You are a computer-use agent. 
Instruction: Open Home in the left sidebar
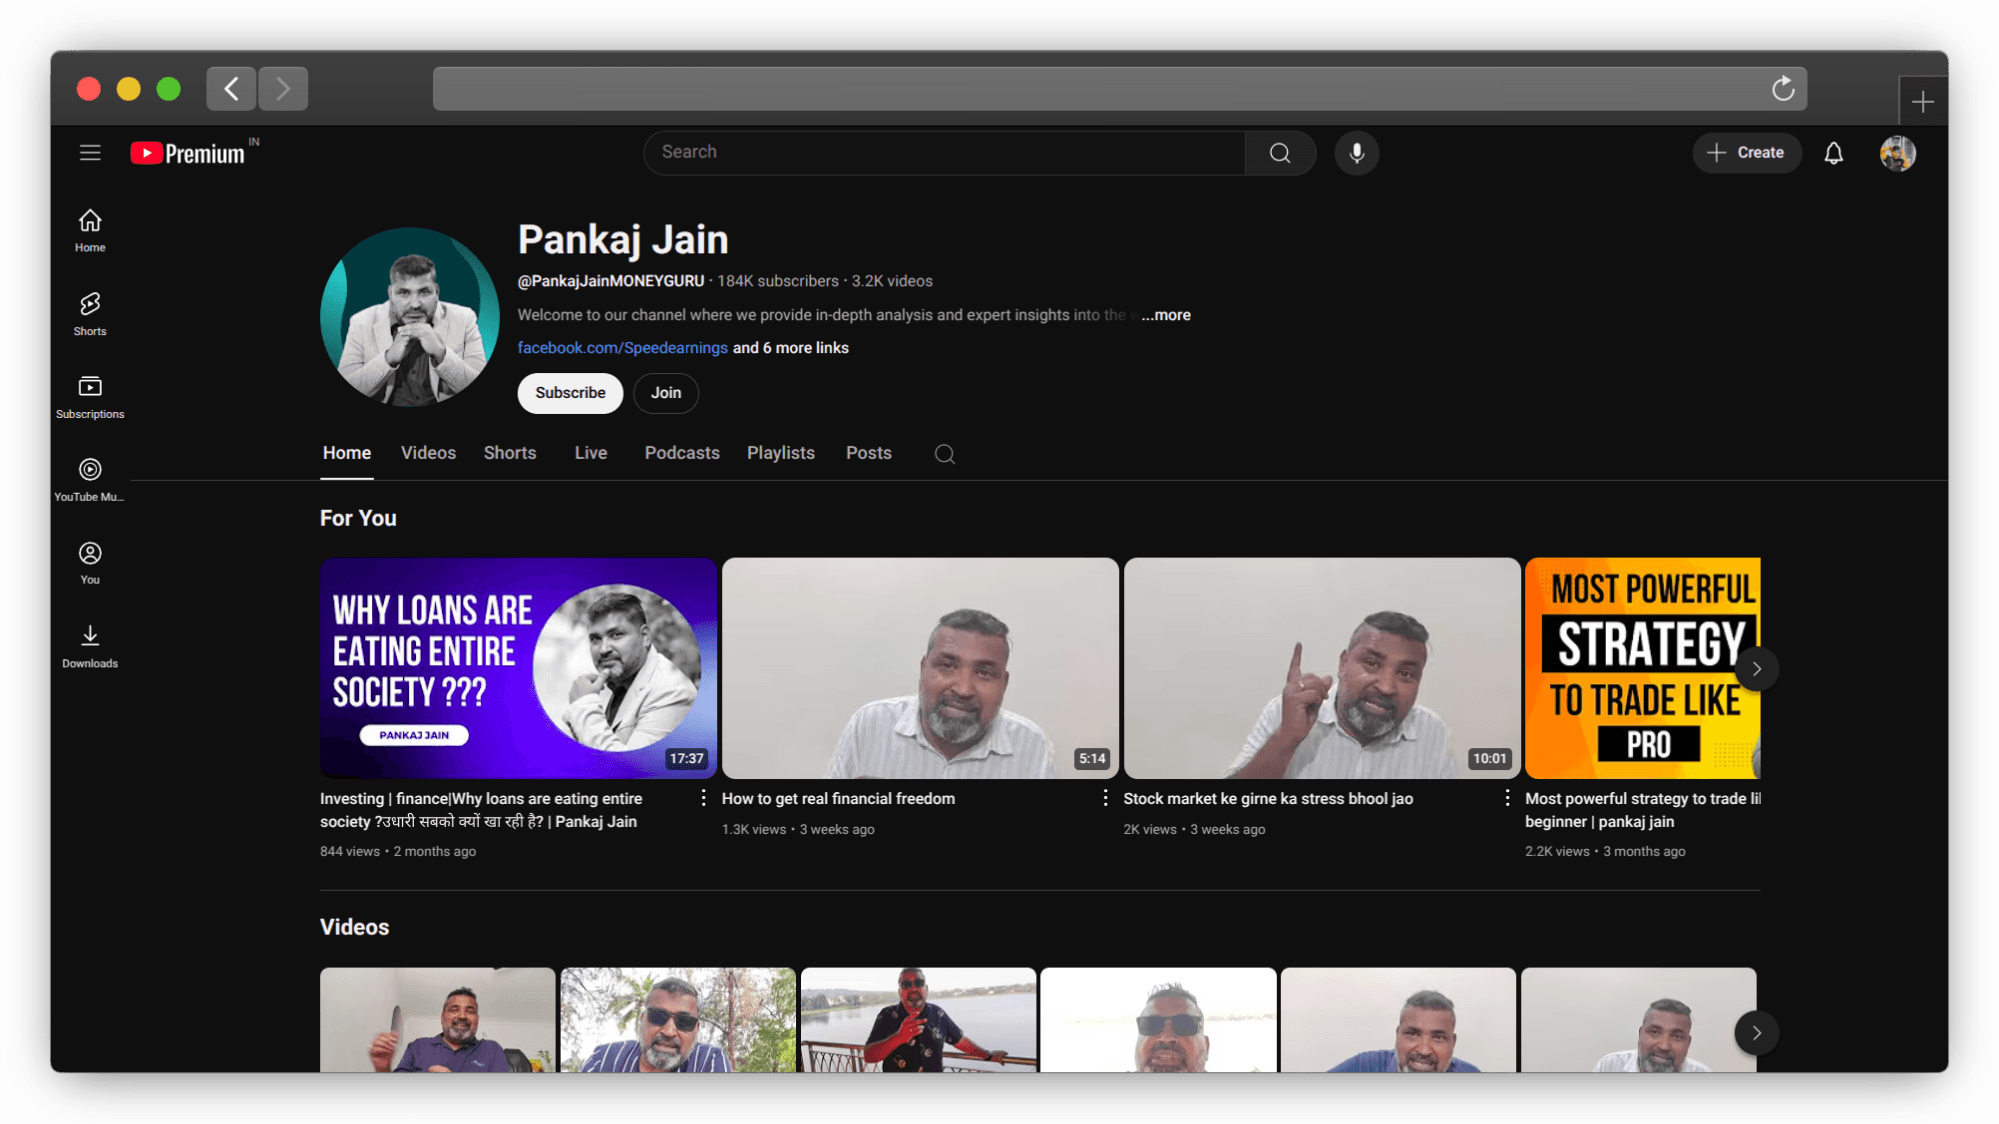[x=90, y=231]
